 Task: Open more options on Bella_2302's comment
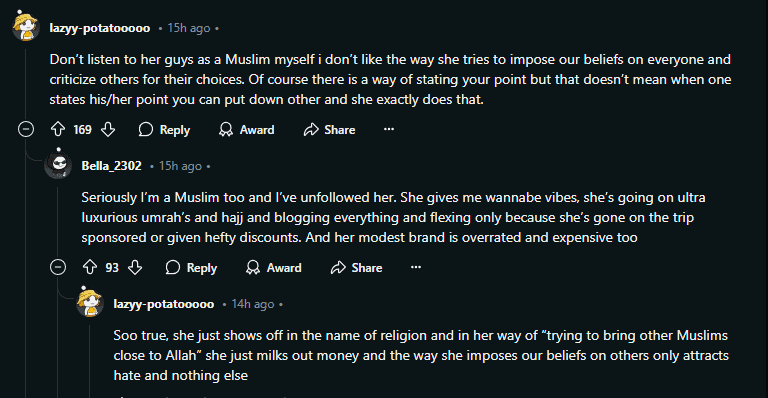[x=416, y=267]
